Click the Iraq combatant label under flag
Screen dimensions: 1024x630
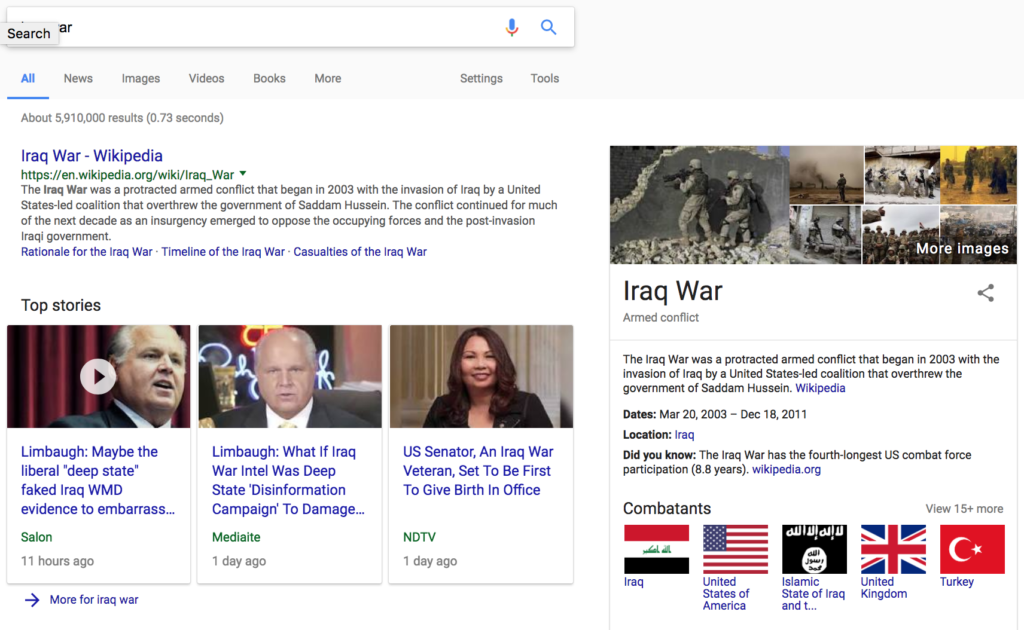click(x=633, y=582)
